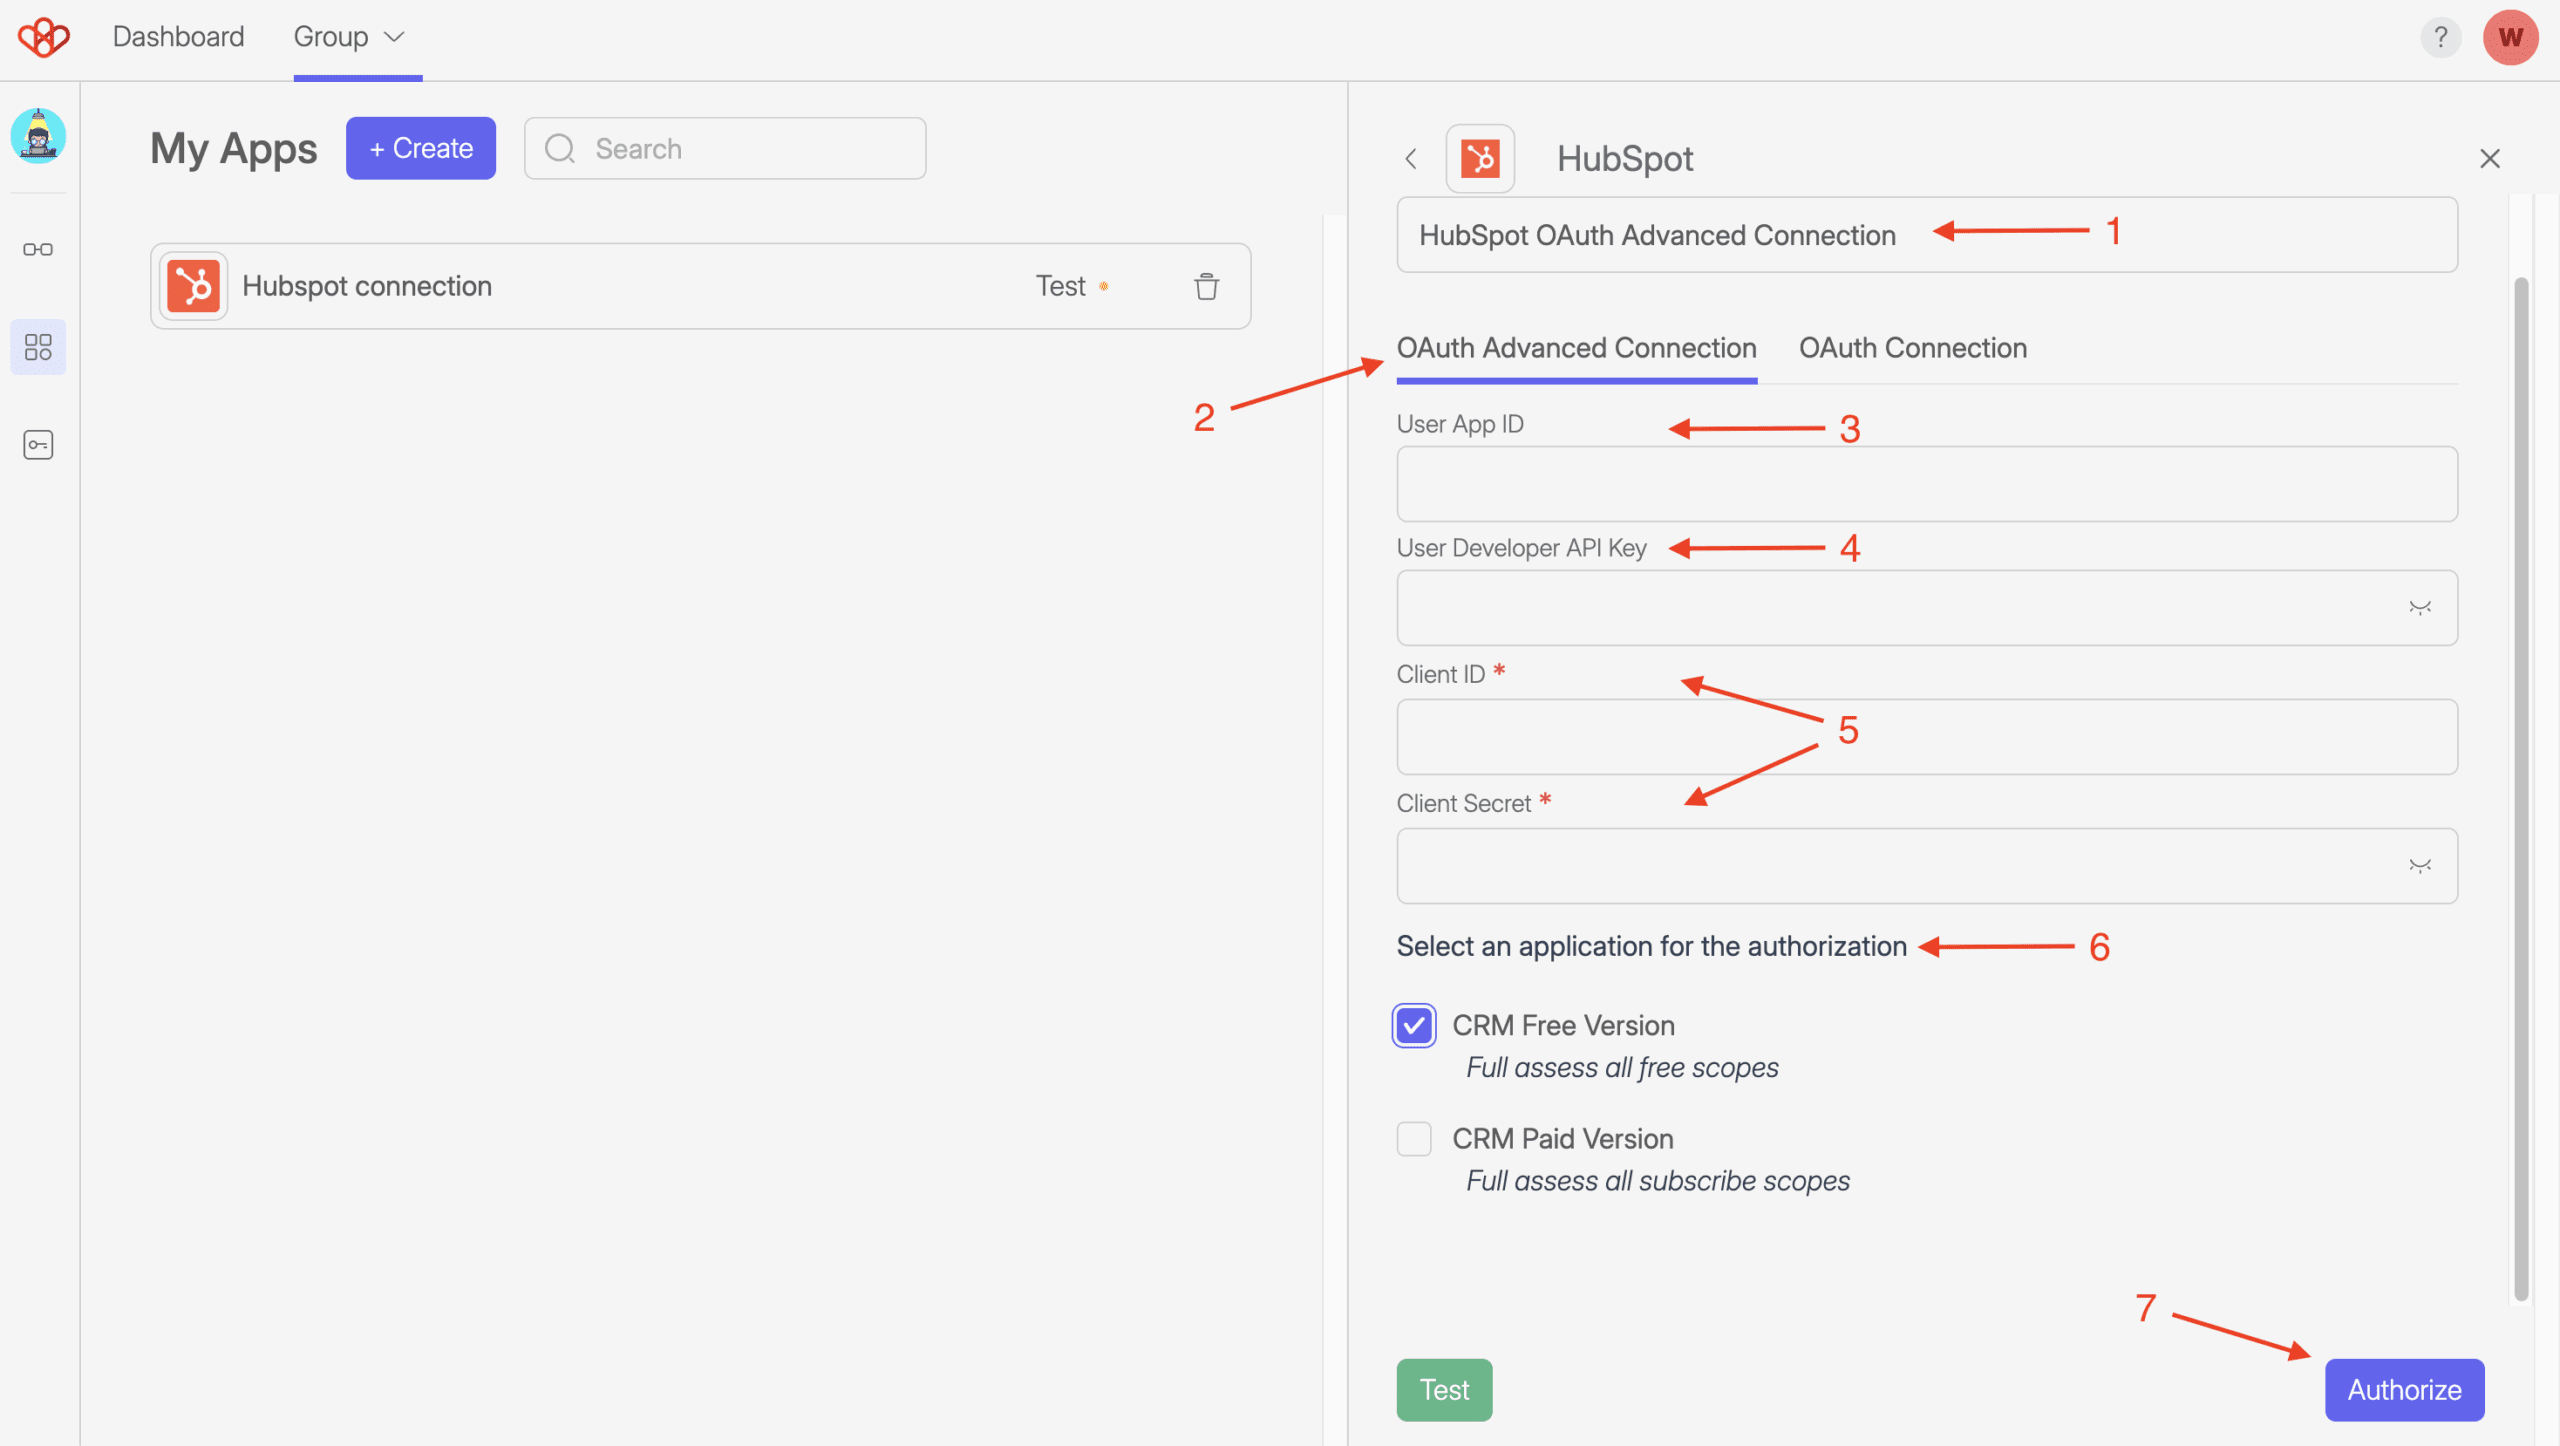The image size is (2560, 1446).
Task: Click the search magnifier icon
Action: point(560,148)
